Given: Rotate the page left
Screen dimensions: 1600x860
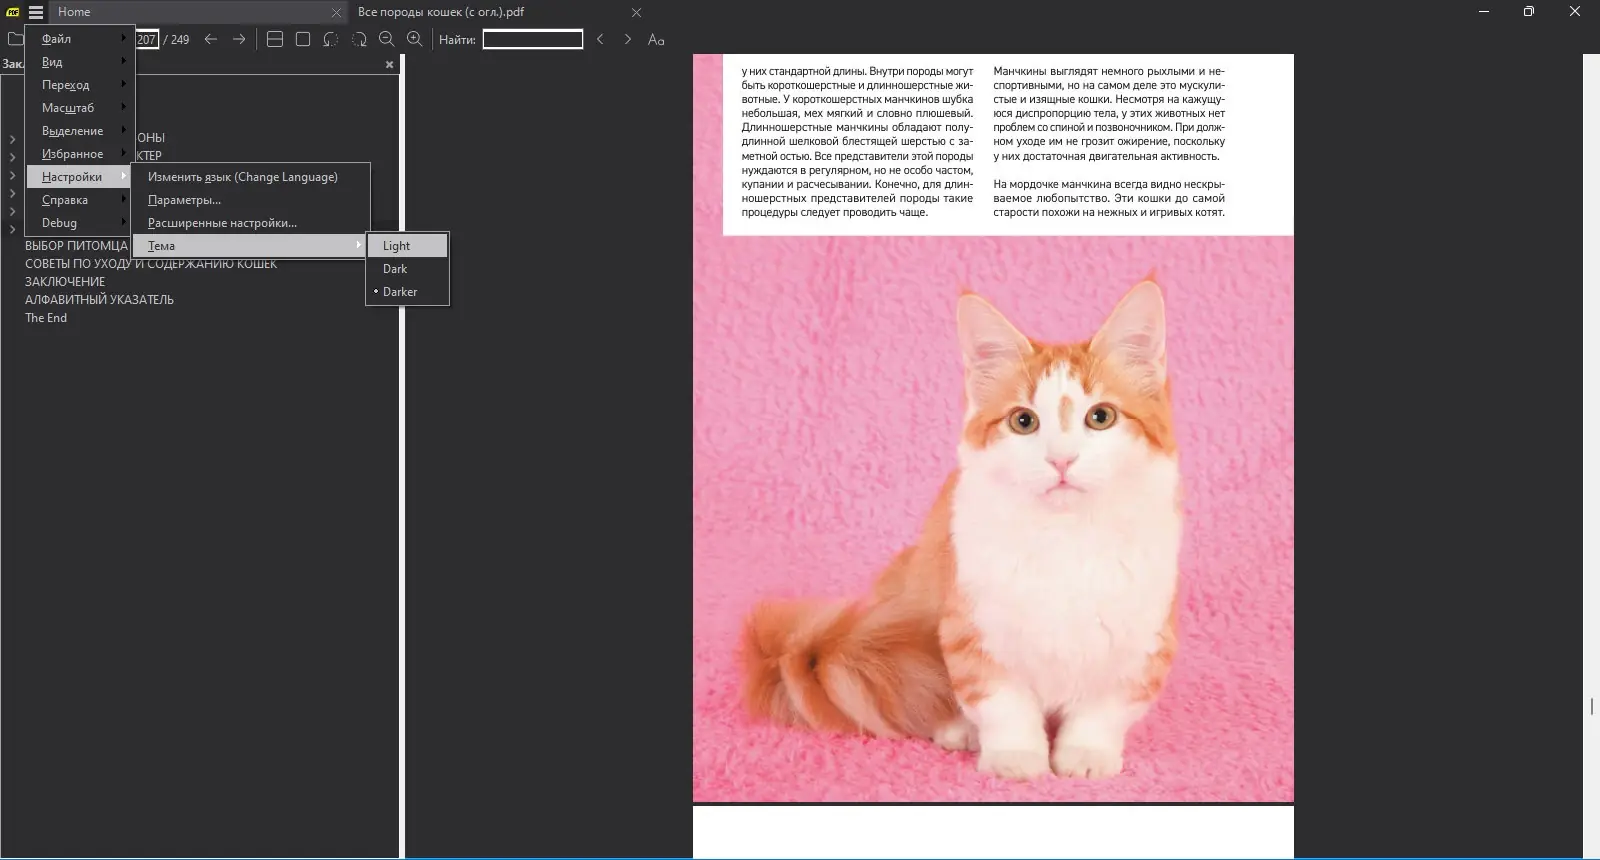Looking at the screenshot, I should coord(331,39).
